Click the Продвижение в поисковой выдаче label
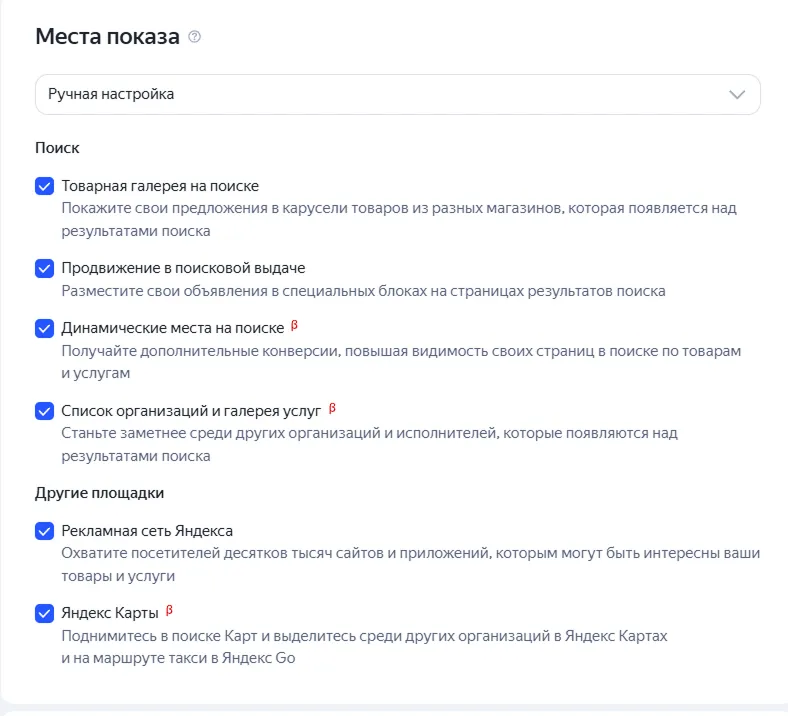Screen dimensions: 788x716 click(183, 268)
